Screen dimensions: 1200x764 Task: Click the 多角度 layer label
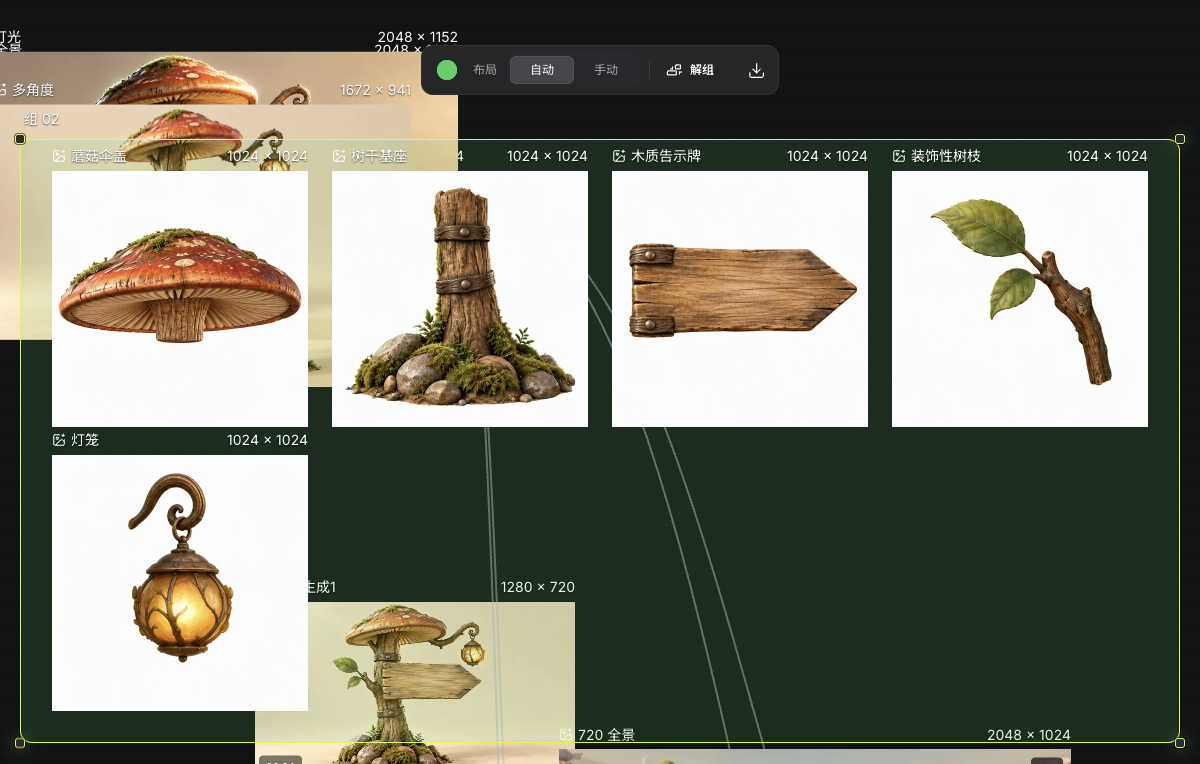33,90
